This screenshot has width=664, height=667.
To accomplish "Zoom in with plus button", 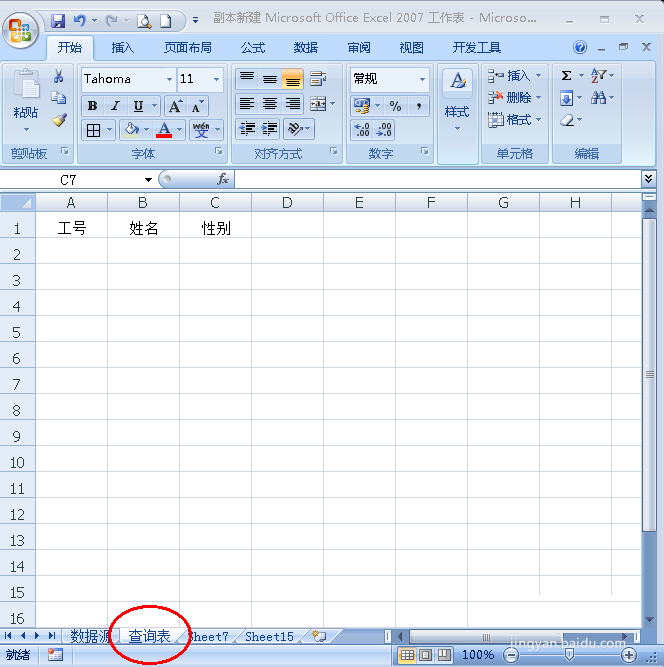I will (x=629, y=655).
